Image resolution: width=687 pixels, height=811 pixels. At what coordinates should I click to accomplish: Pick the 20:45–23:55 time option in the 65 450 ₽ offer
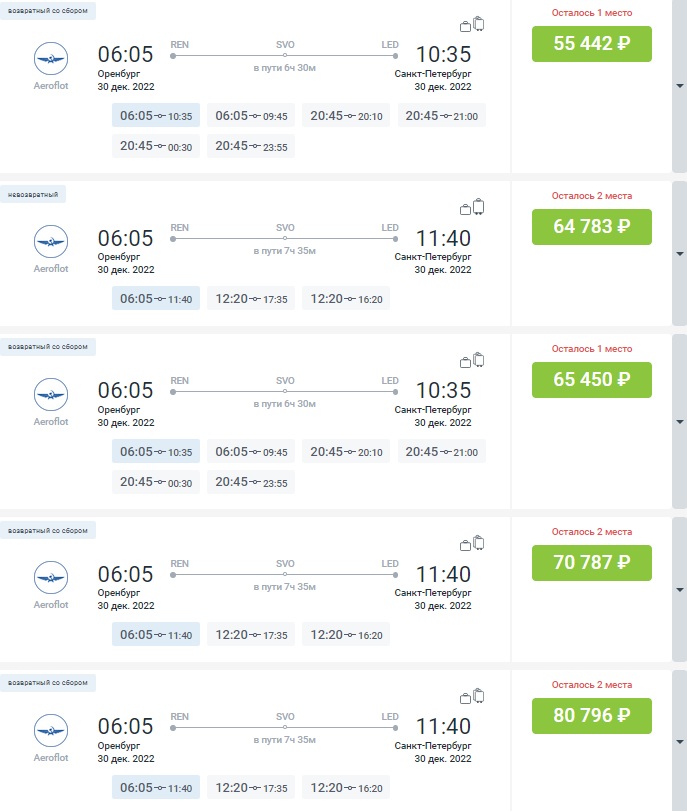[x=251, y=483]
